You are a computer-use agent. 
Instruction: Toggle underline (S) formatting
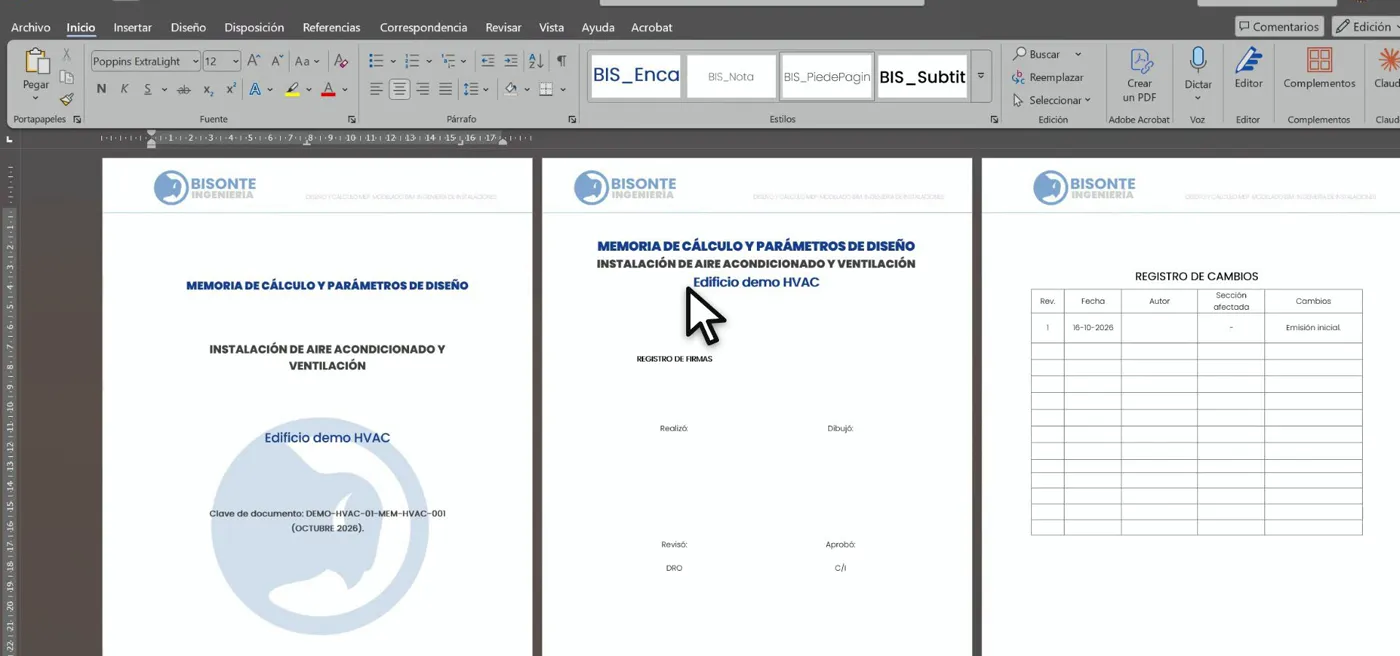click(x=147, y=89)
